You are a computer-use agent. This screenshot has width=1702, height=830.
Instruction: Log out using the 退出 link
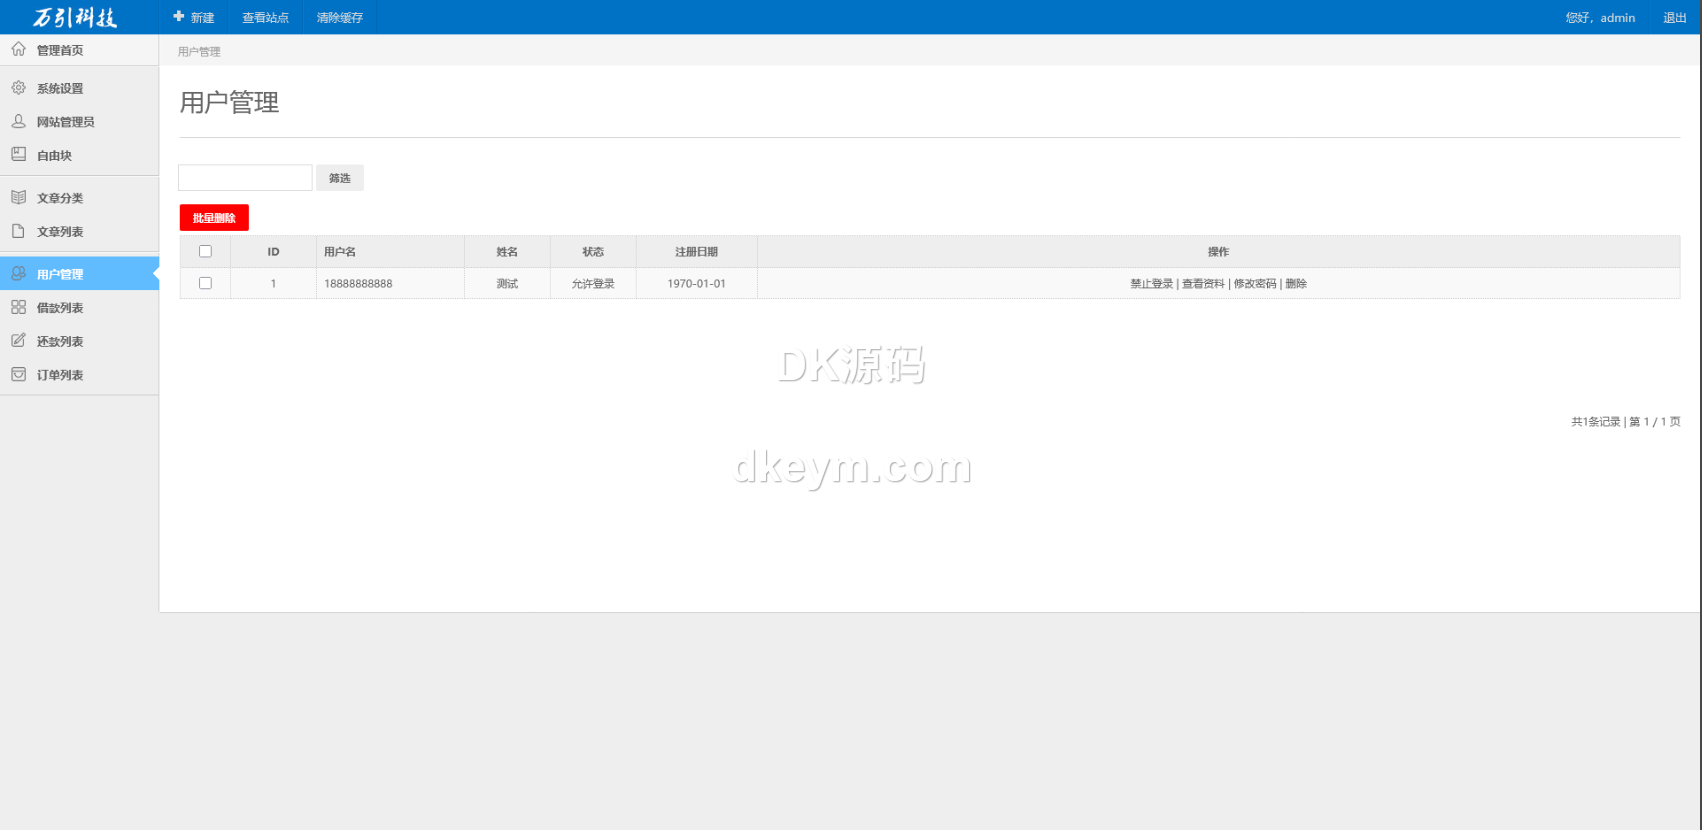coord(1674,17)
